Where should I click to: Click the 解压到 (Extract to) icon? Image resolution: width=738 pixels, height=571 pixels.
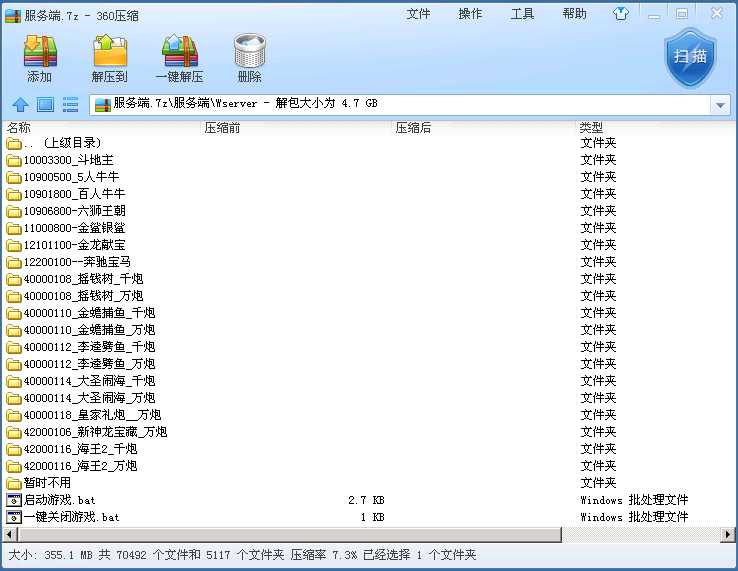click(110, 51)
